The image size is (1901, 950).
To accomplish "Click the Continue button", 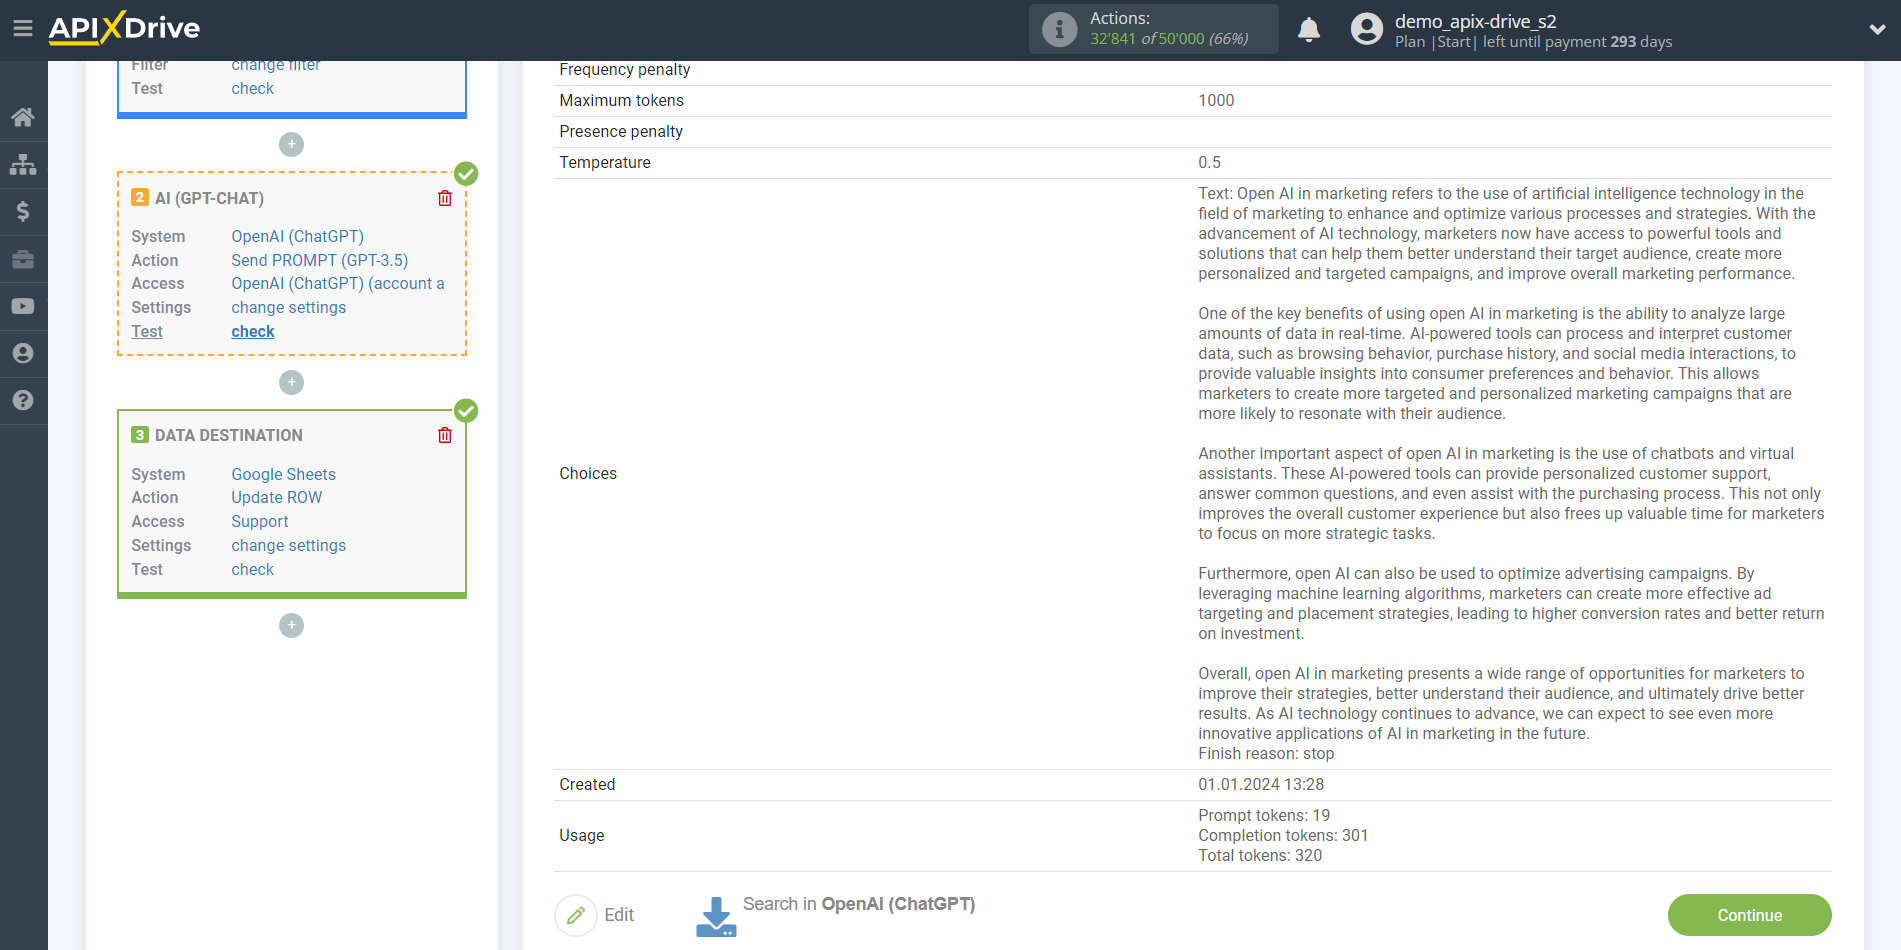I will coord(1749,915).
